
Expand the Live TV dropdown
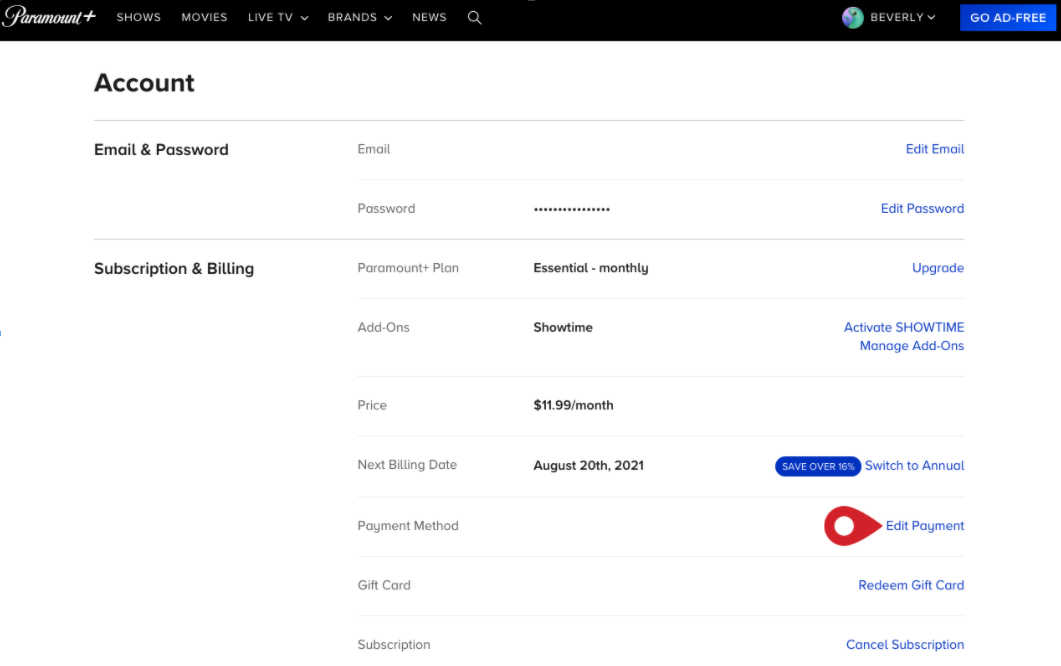point(277,18)
